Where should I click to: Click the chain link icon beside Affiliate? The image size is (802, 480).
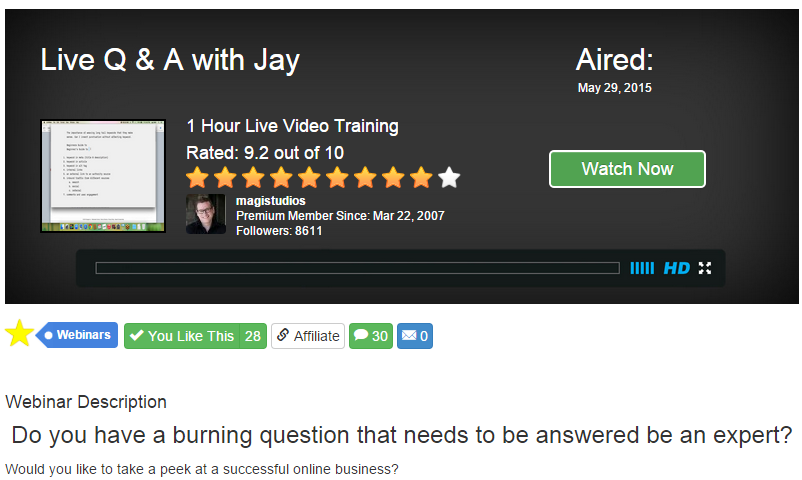coord(282,335)
